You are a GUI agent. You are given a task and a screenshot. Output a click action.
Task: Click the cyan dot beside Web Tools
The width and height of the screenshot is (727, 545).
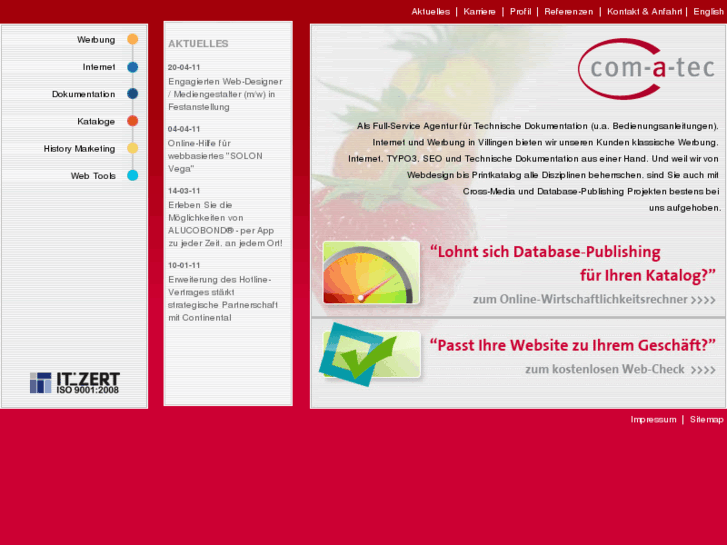(133, 176)
